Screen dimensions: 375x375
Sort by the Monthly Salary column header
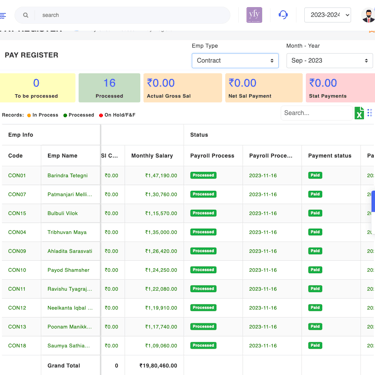(152, 156)
